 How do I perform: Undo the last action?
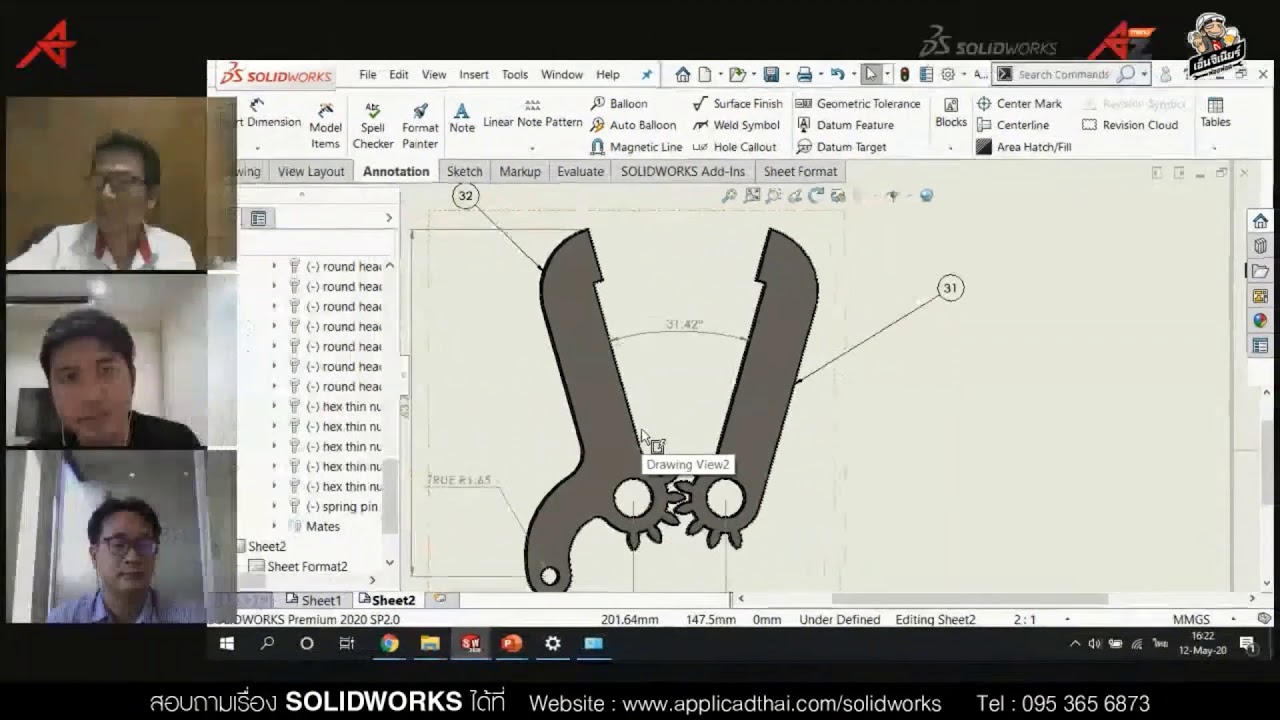click(x=837, y=74)
